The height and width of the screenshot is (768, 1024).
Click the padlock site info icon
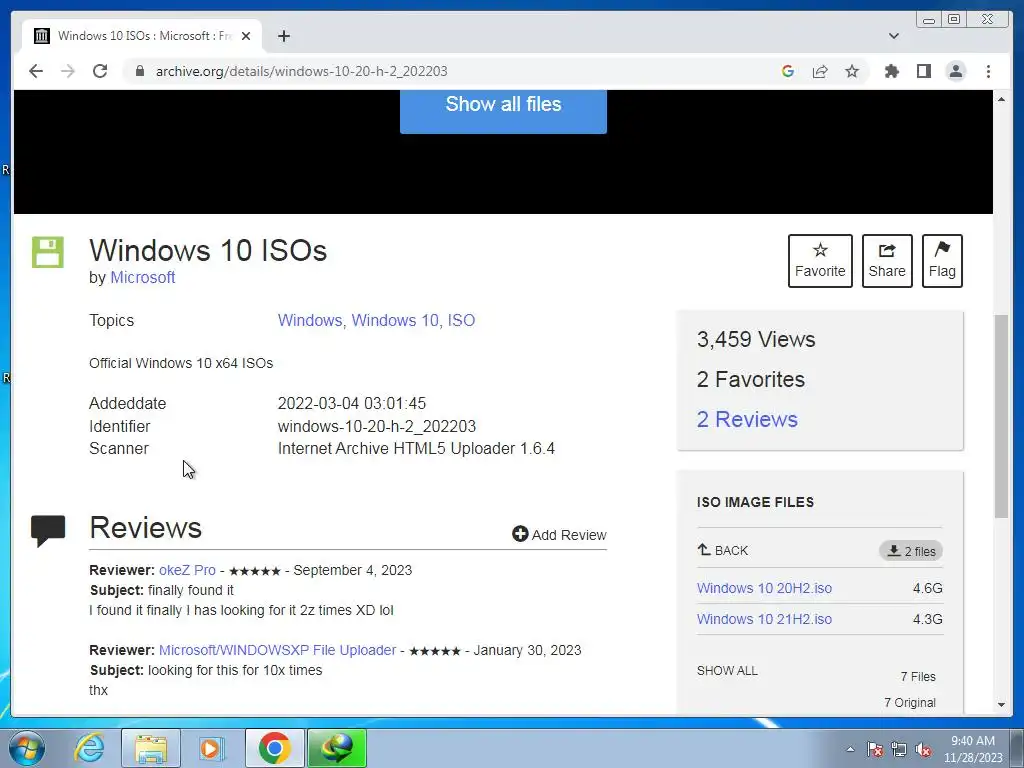(139, 71)
